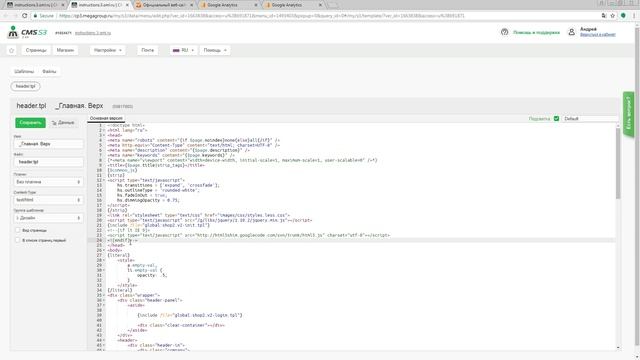
Task: Open the Default highlight theme dropdown
Action: pos(589,118)
